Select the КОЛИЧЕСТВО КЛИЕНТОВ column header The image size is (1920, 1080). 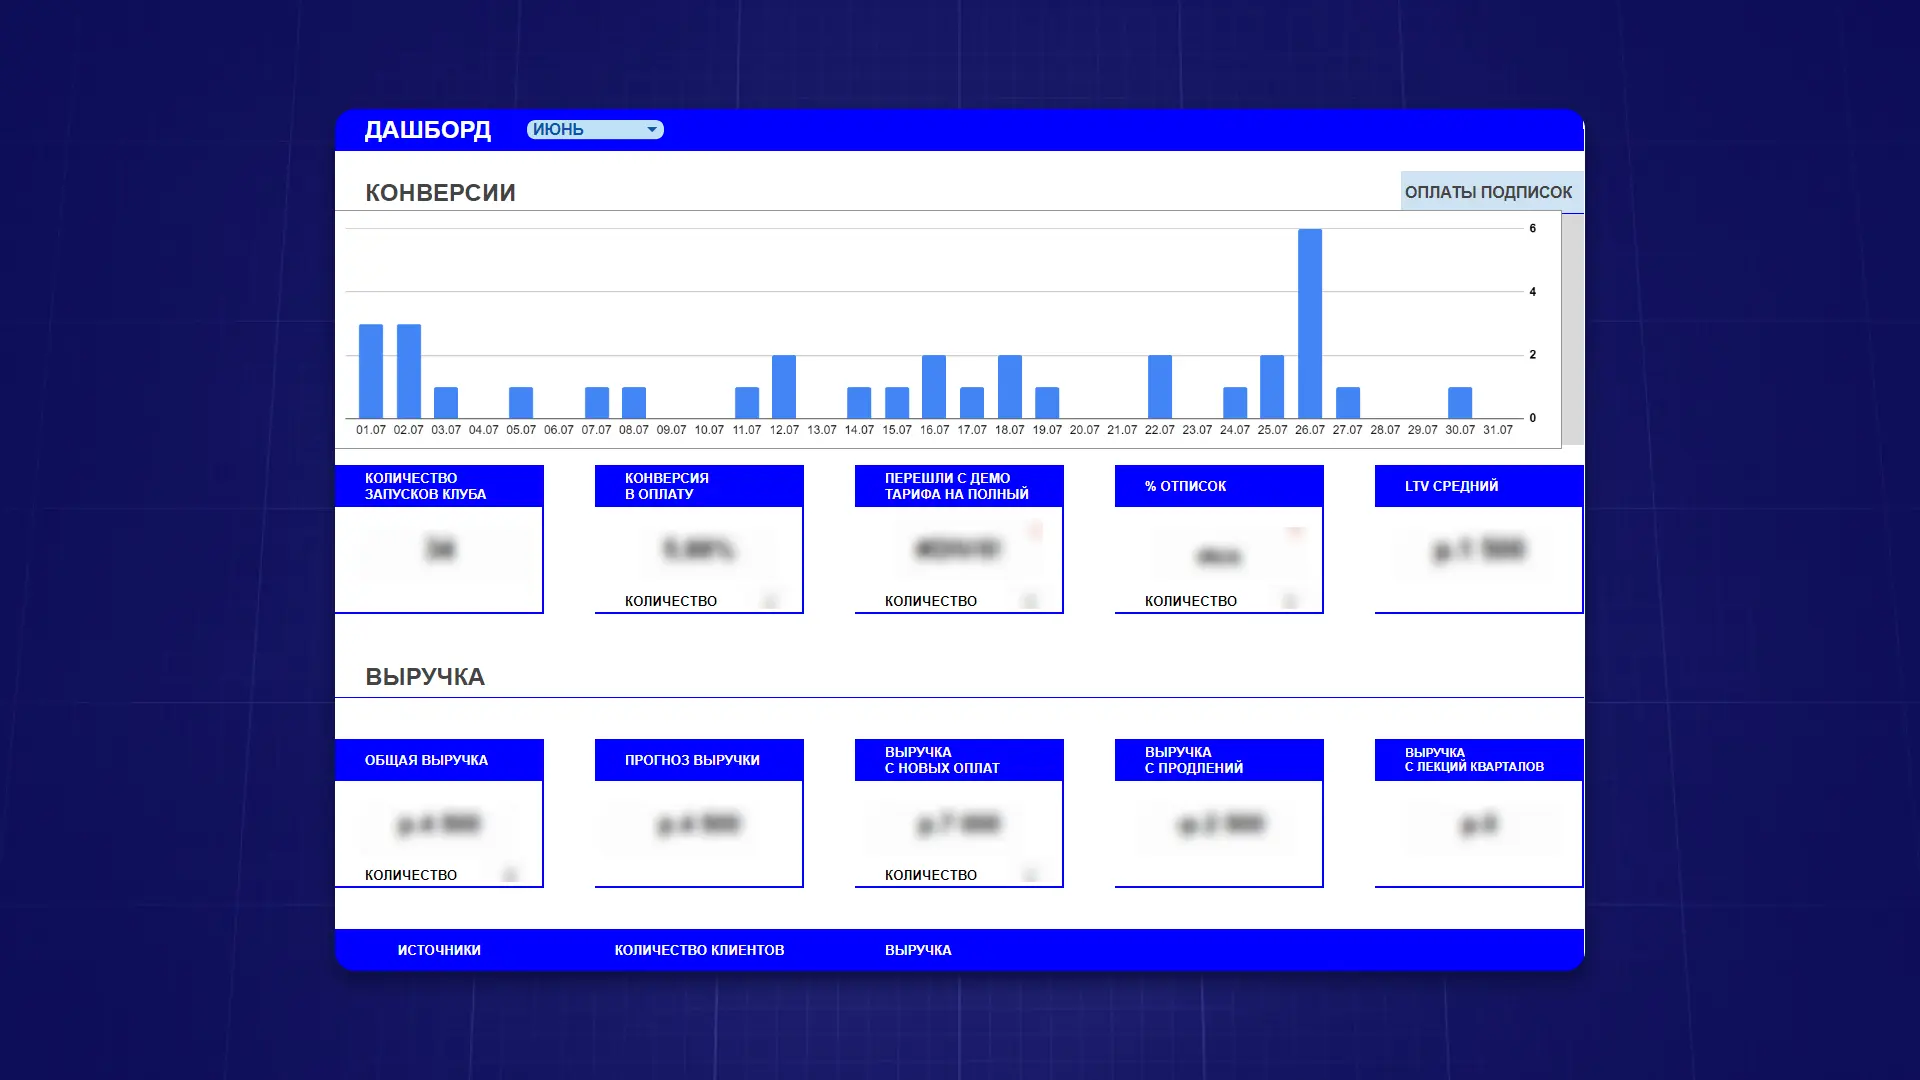(699, 950)
